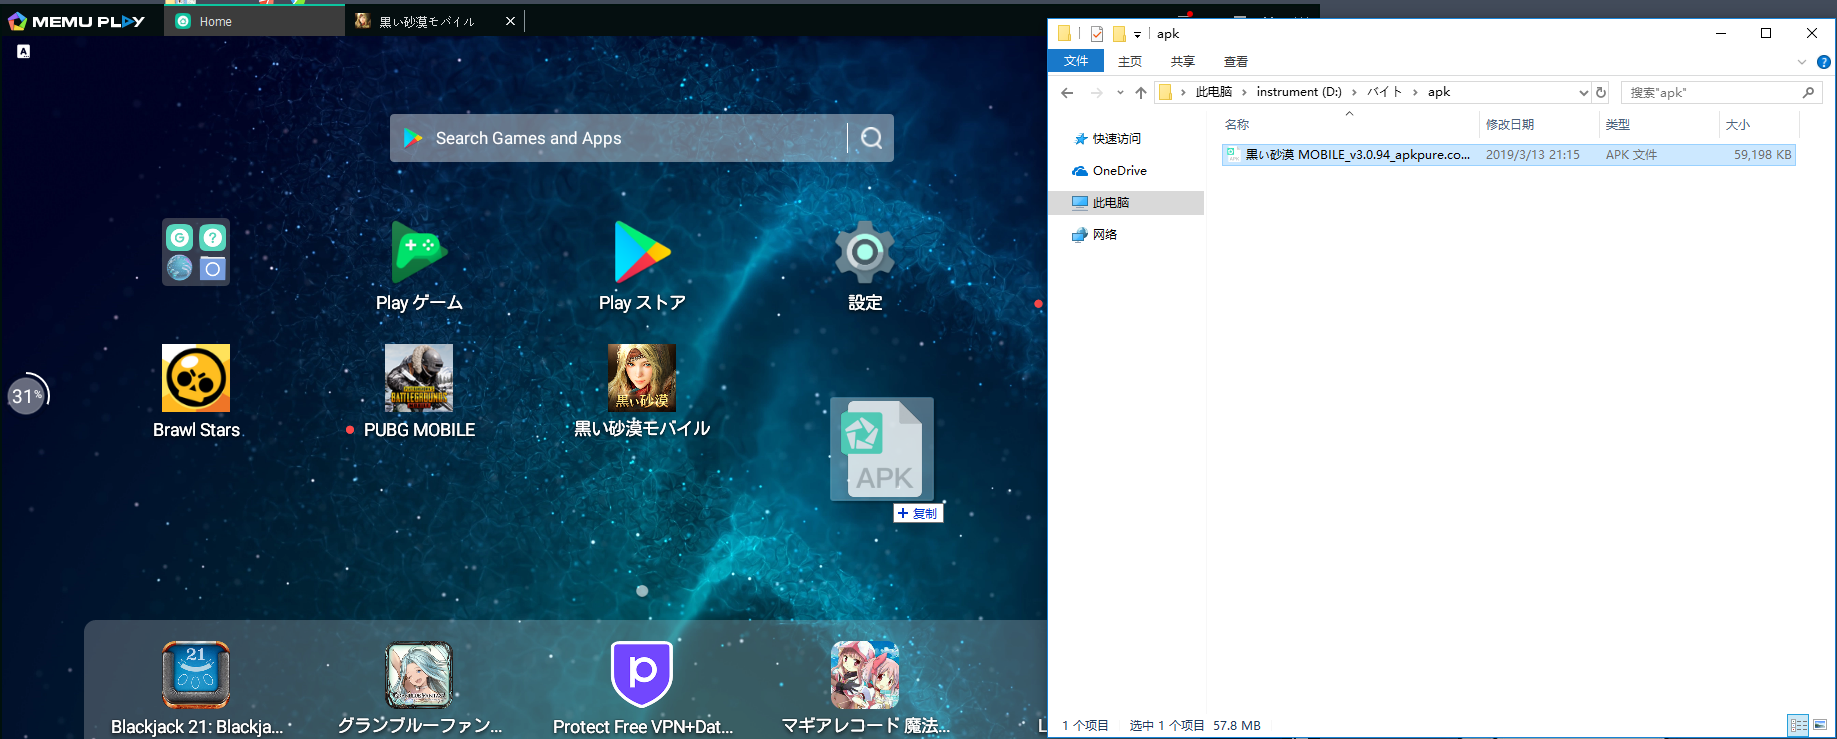Click the search magnifier icon in MEmu
The image size is (1837, 739).
tap(871, 138)
